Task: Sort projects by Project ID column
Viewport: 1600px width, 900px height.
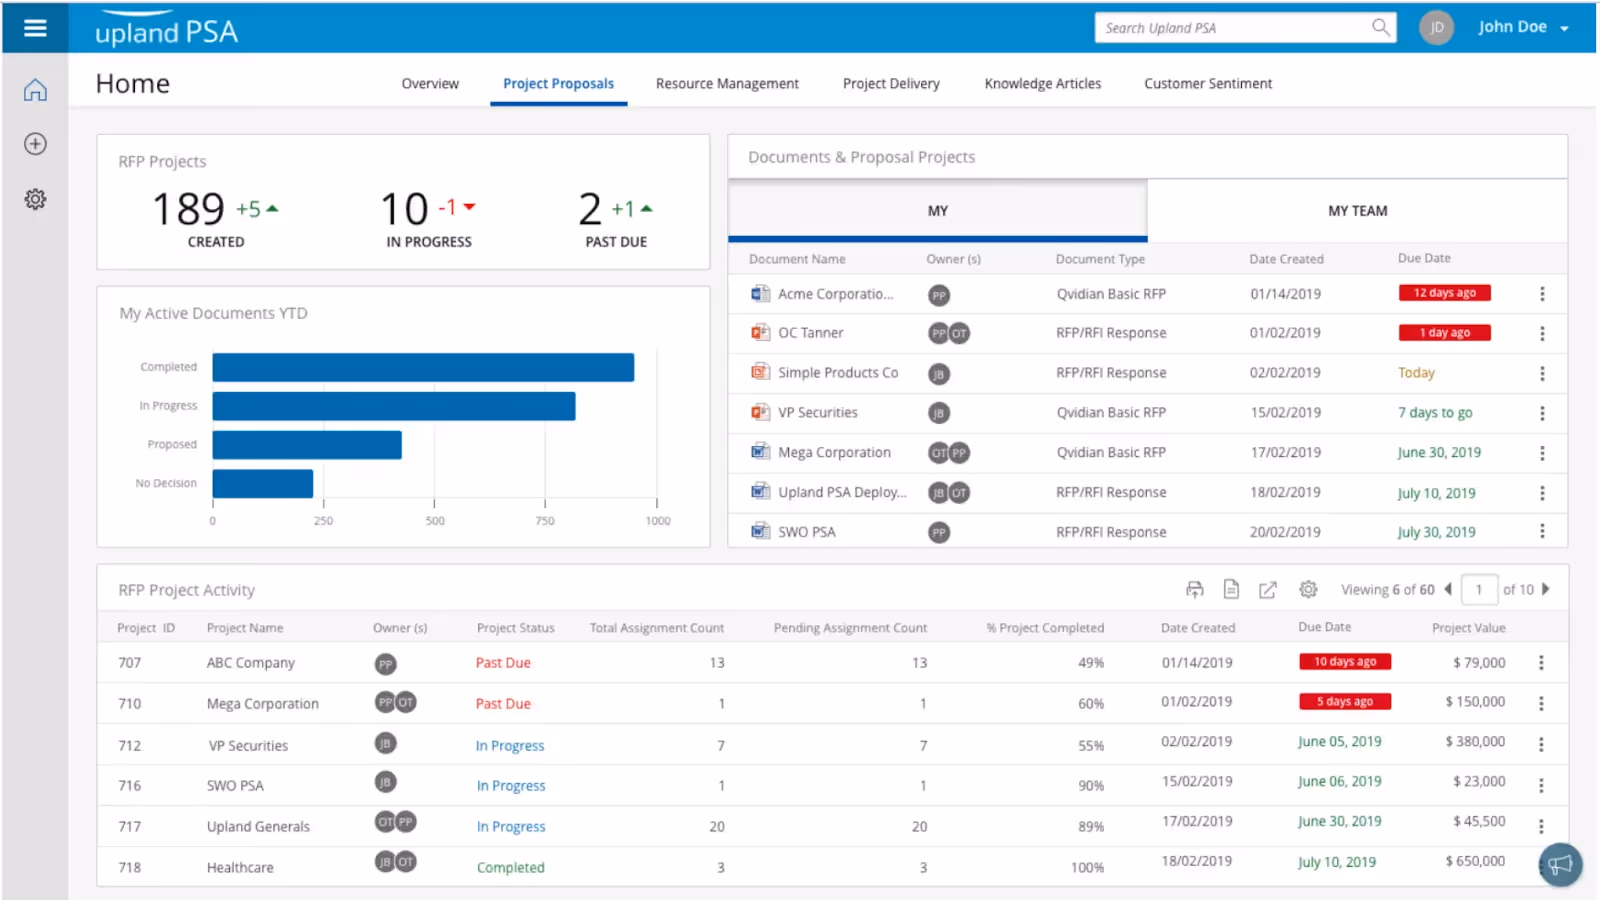Action: pyautogui.click(x=146, y=628)
